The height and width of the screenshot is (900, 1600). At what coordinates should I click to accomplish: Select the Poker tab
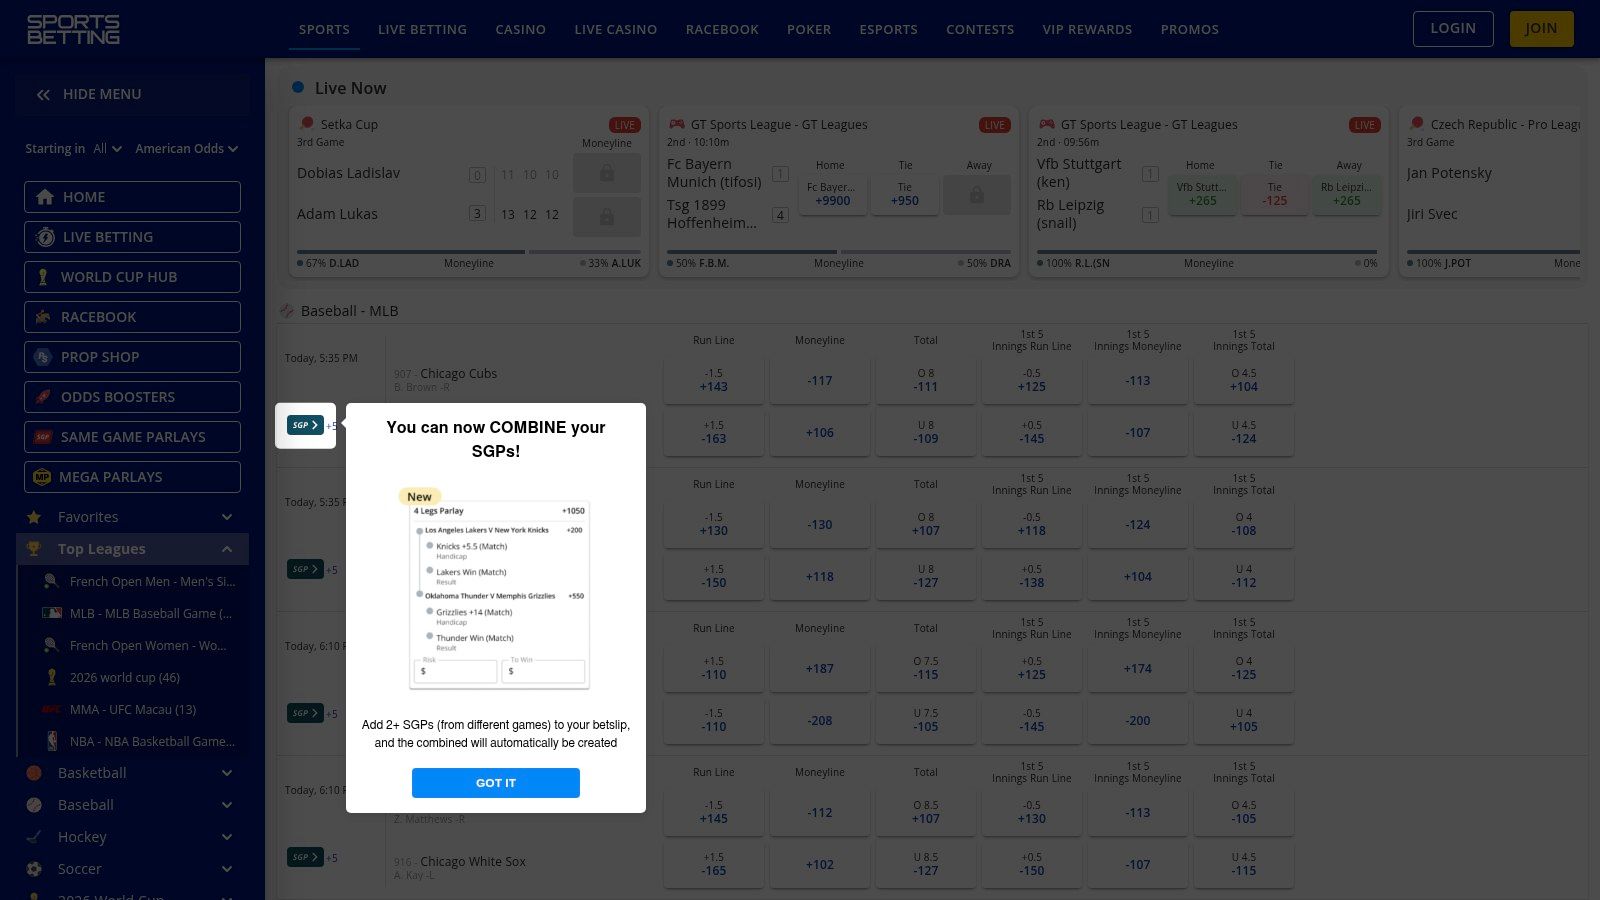(x=809, y=29)
